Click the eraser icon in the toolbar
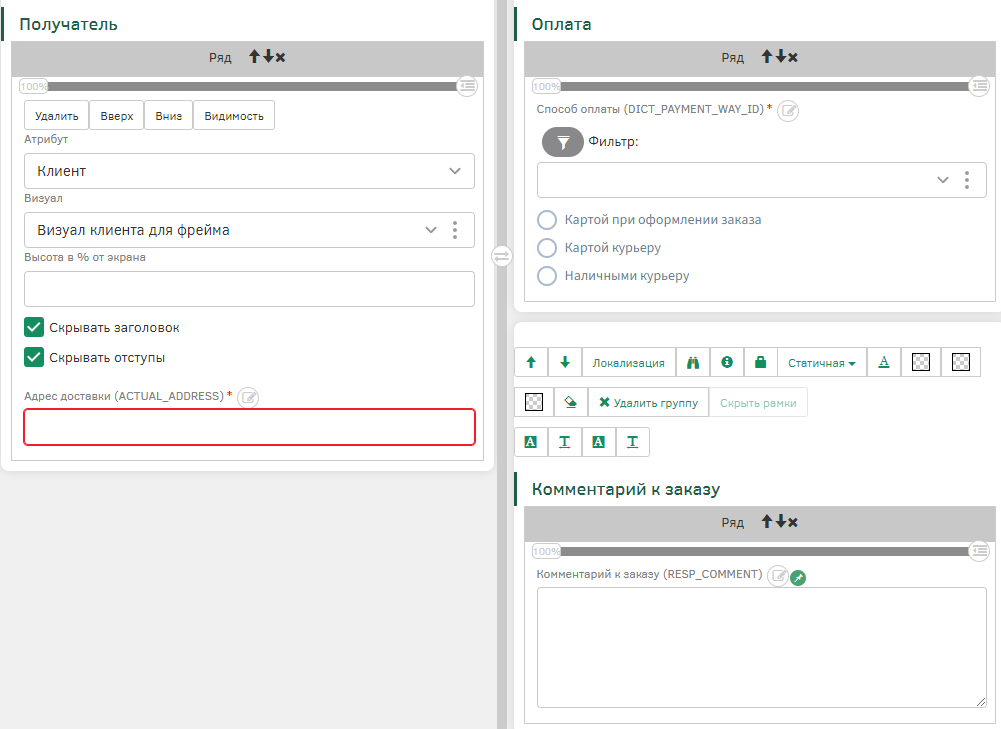1001x729 pixels. 569,402
